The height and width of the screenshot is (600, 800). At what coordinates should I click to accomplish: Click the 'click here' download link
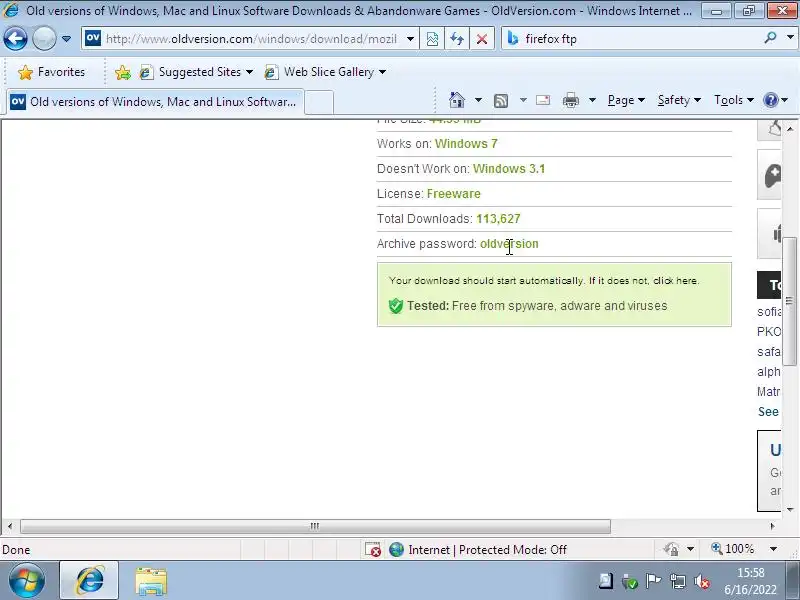pyautogui.click(x=676, y=281)
